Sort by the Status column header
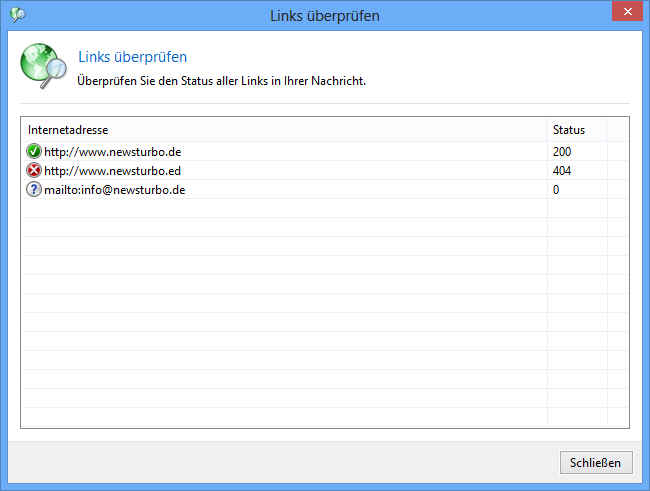650x491 pixels. (577, 130)
